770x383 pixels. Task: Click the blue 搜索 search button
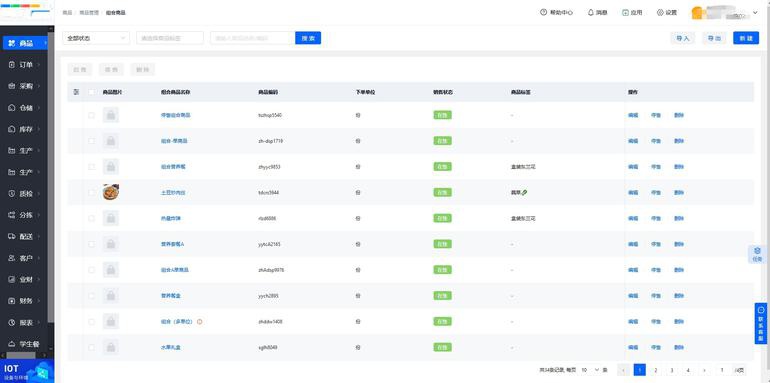(x=308, y=38)
